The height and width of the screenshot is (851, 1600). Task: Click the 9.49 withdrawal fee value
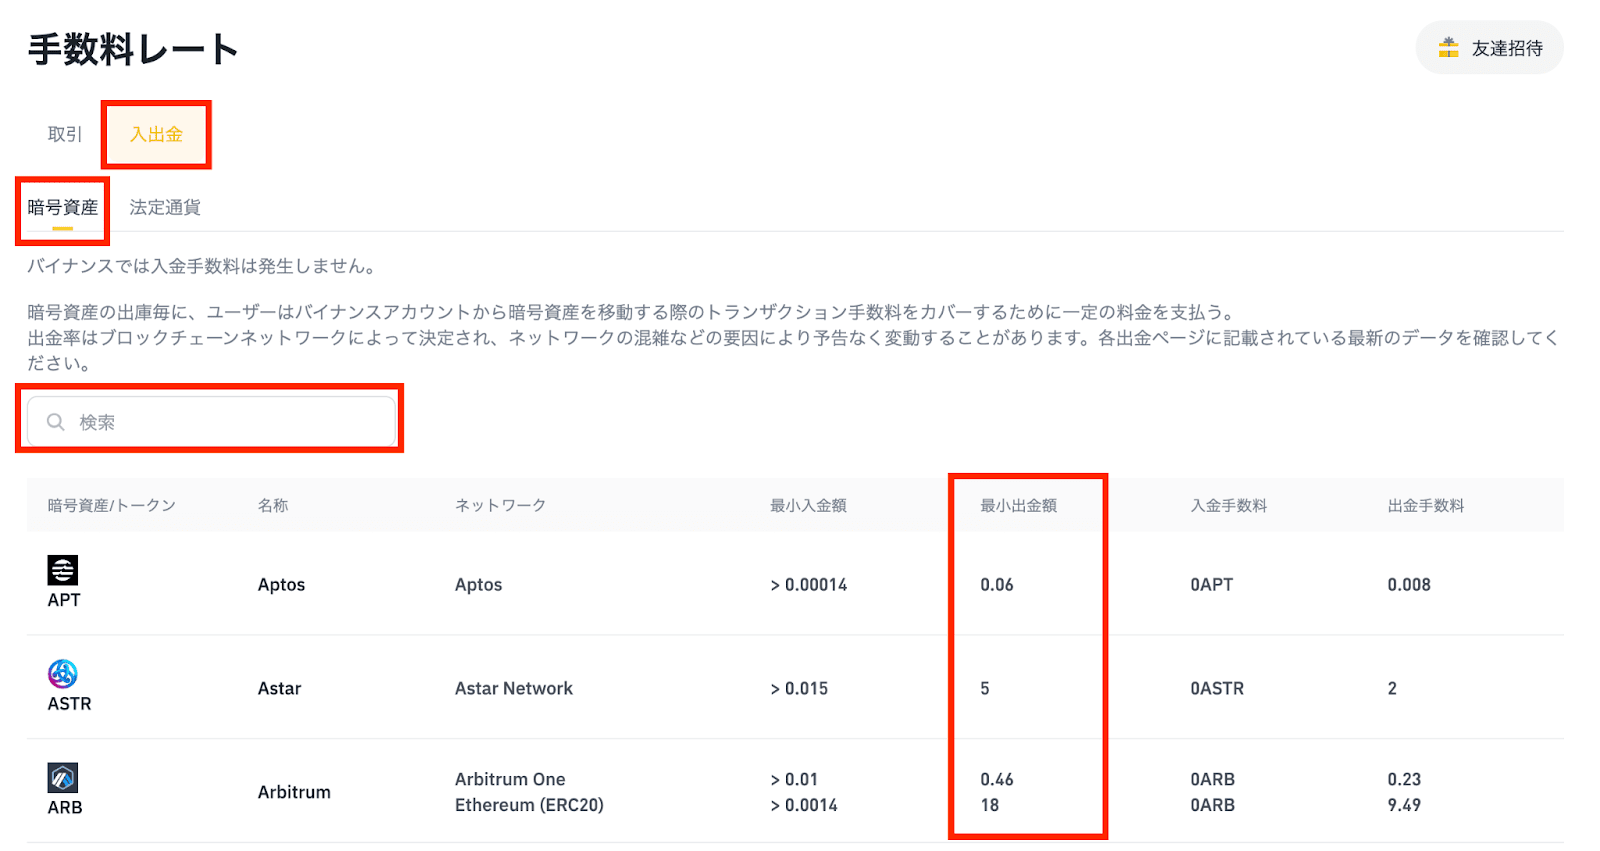coord(1404,805)
